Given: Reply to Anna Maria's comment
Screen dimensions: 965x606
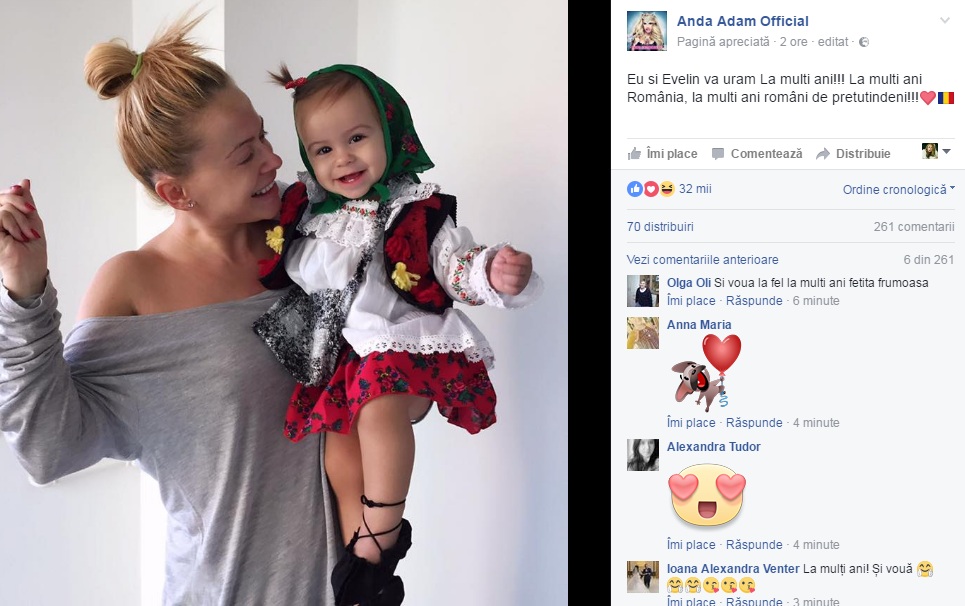Looking at the screenshot, I should (754, 423).
